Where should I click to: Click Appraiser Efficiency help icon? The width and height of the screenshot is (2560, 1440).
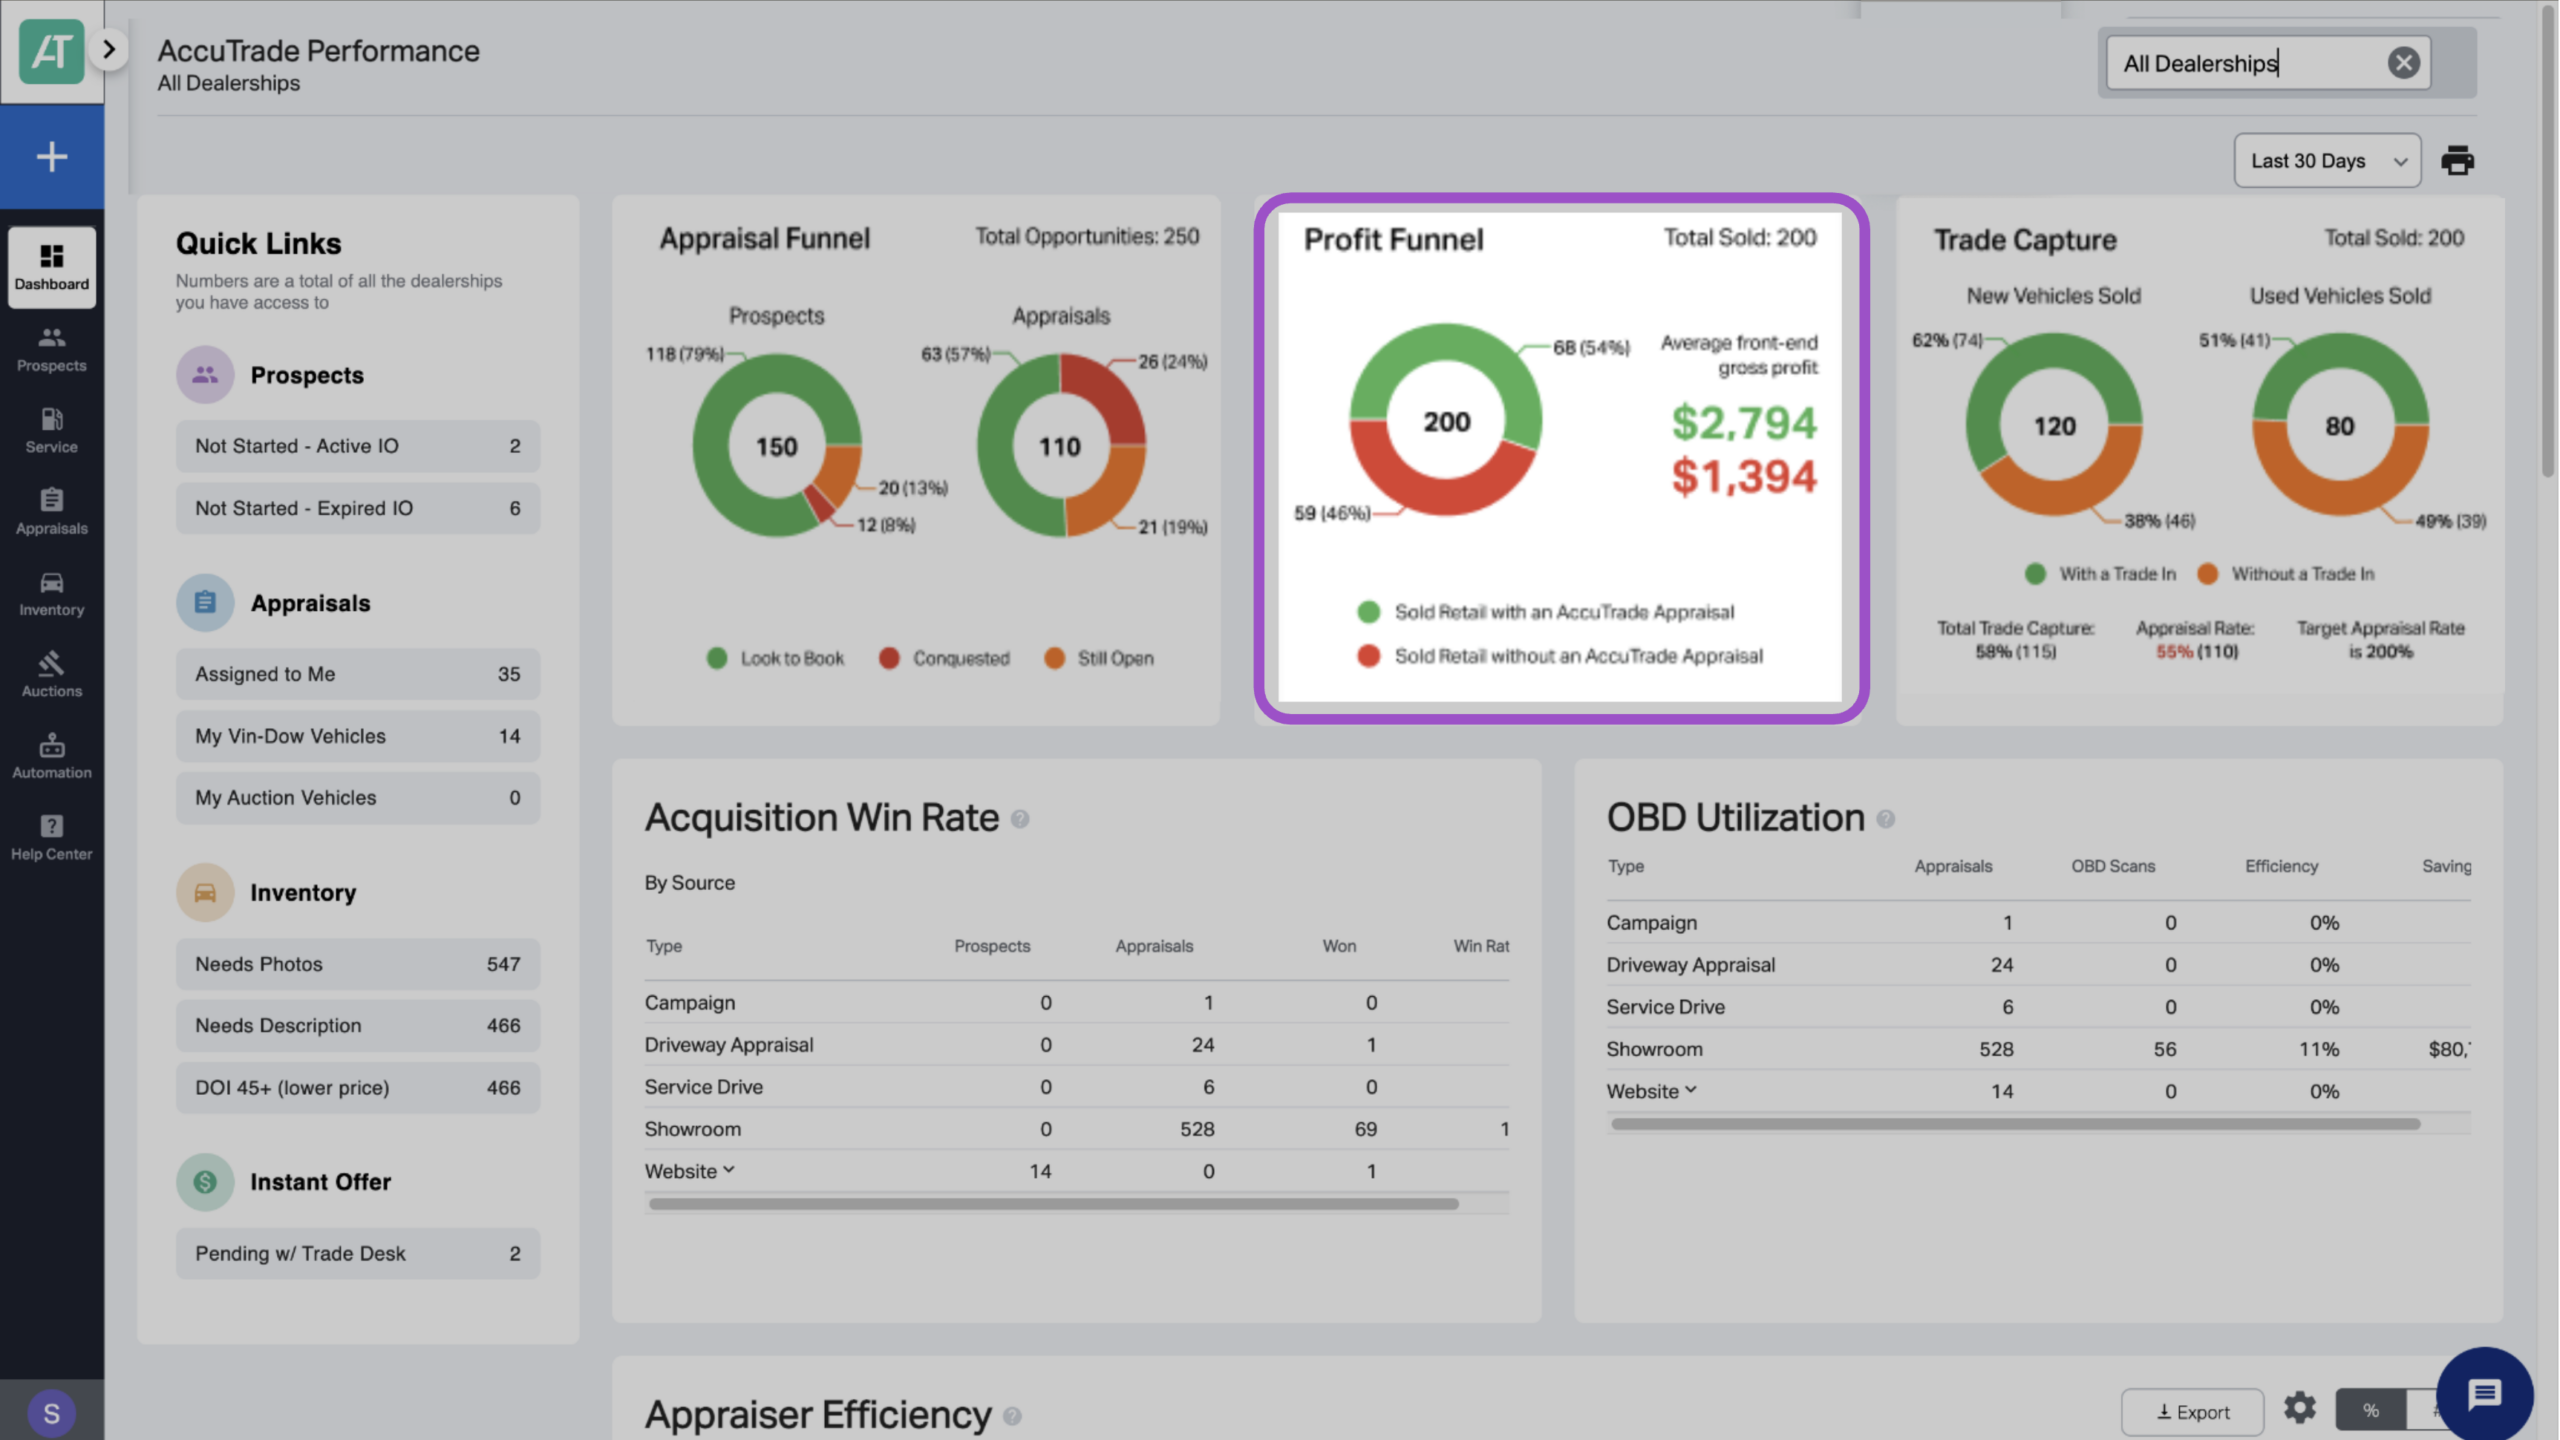point(1012,1416)
